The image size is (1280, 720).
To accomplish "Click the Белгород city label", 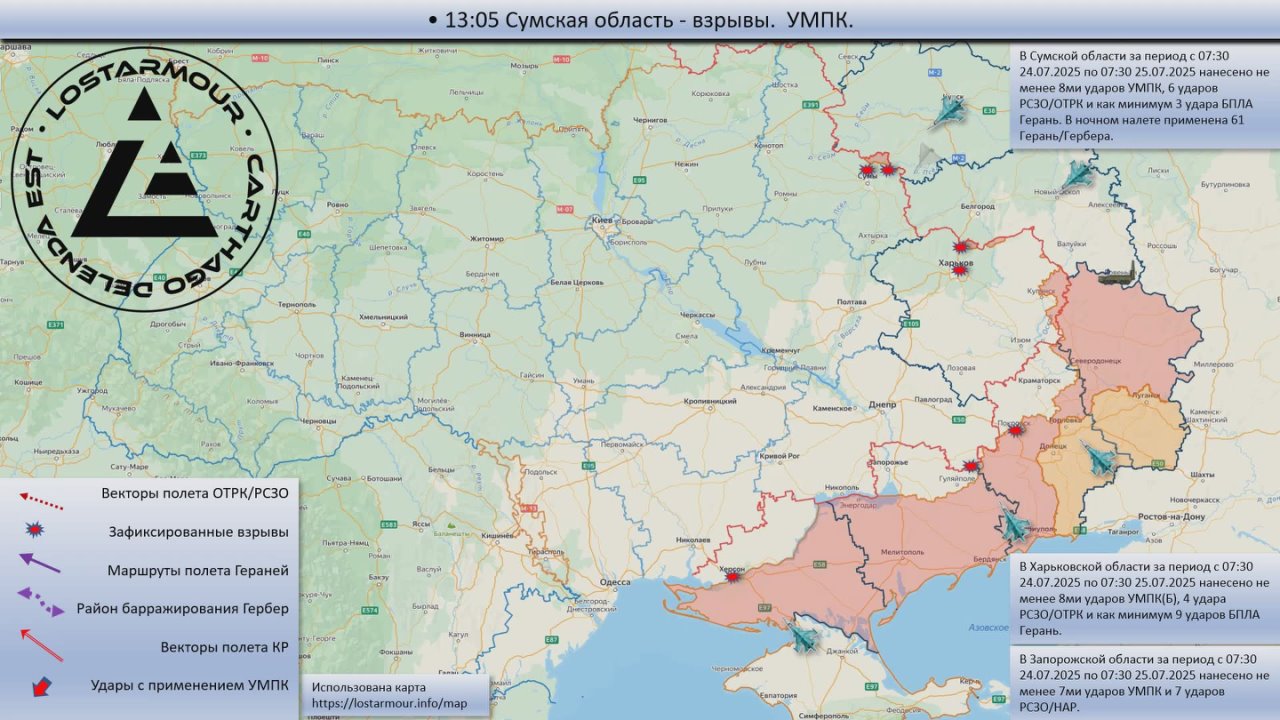I will [x=978, y=205].
